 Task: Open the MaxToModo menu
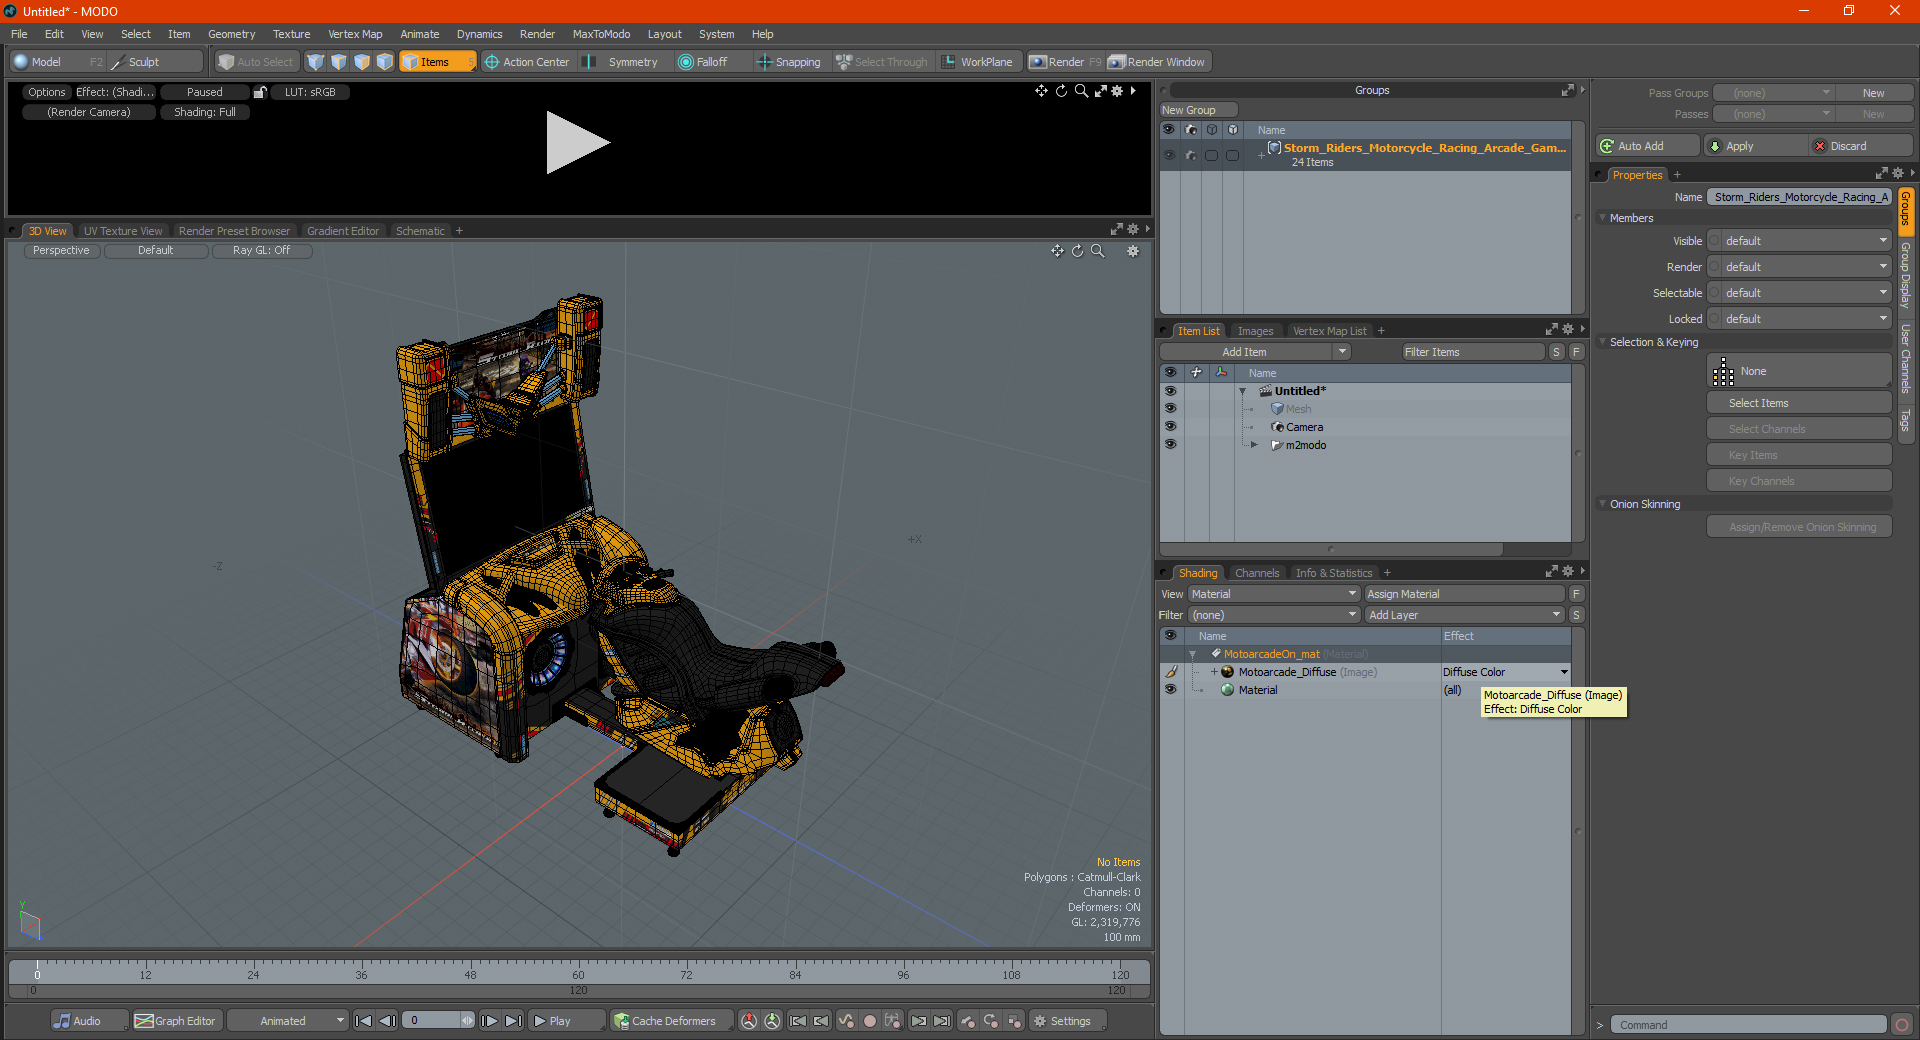[x=601, y=34]
